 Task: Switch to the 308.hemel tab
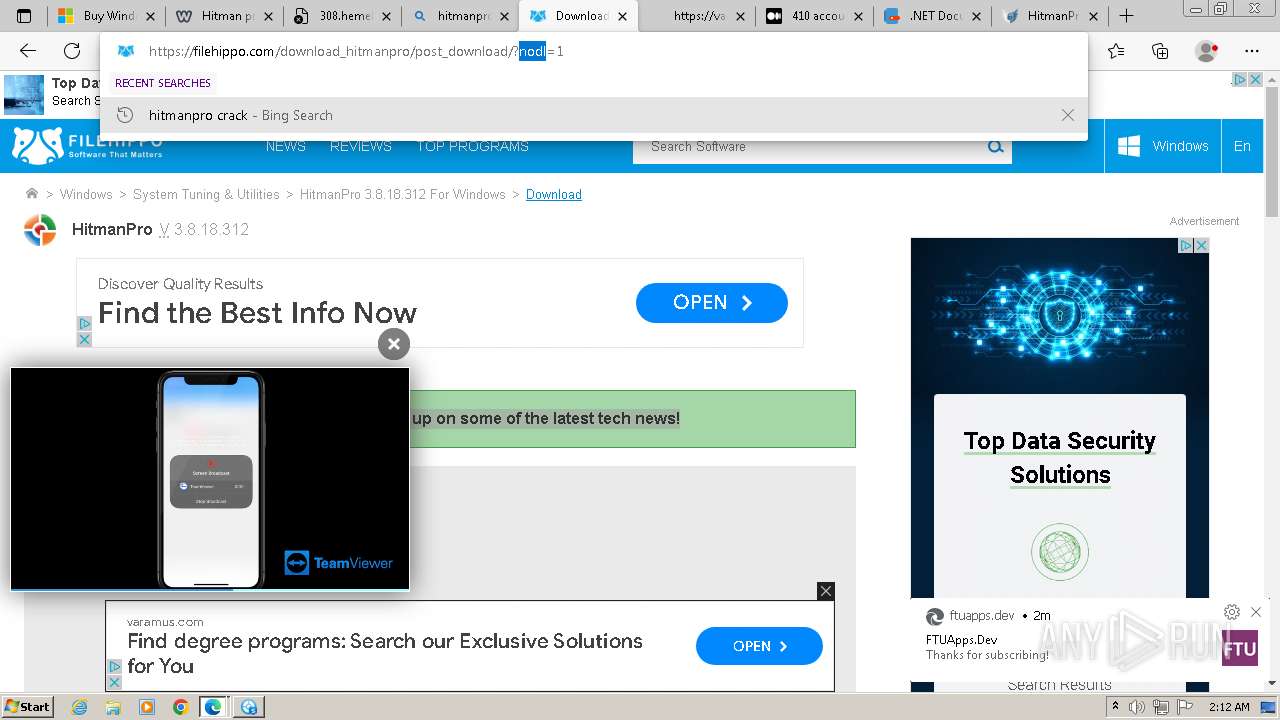click(x=342, y=16)
